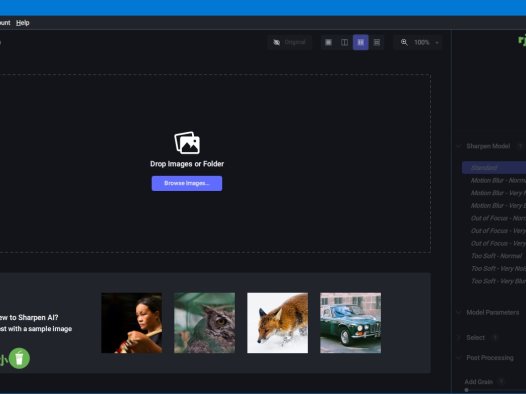
Task: Select Too Soft - Very Noisy model
Action: pyautogui.click(x=498, y=269)
